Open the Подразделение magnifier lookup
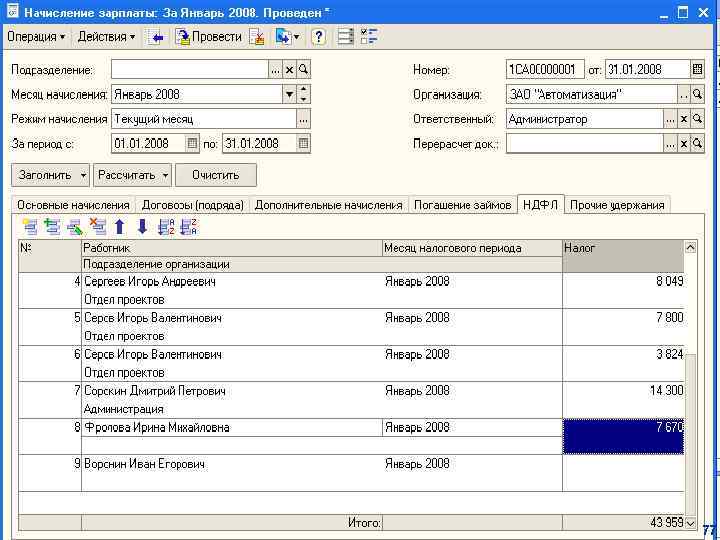The width and height of the screenshot is (720, 540). (x=304, y=70)
